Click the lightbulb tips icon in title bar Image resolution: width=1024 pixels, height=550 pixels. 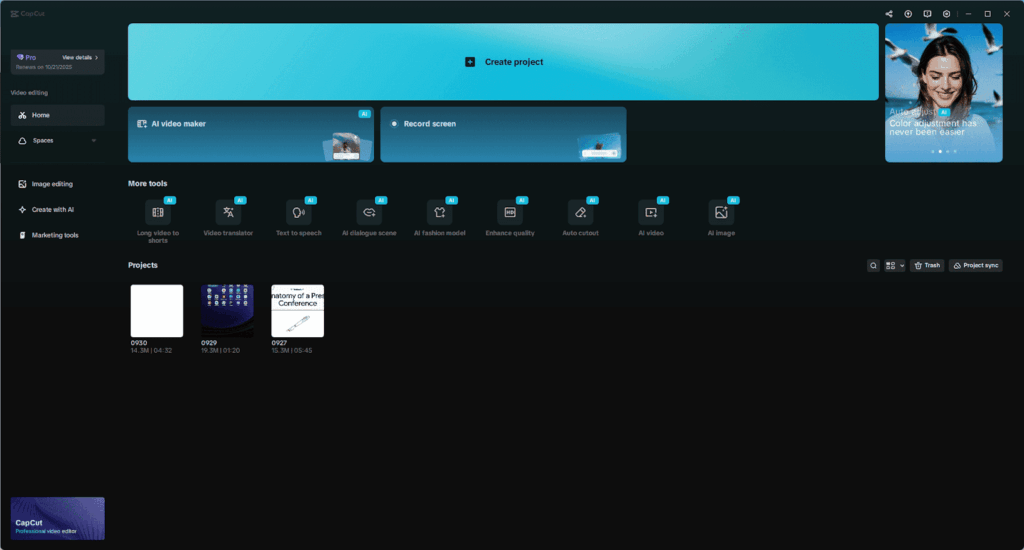pyautogui.click(x=908, y=14)
